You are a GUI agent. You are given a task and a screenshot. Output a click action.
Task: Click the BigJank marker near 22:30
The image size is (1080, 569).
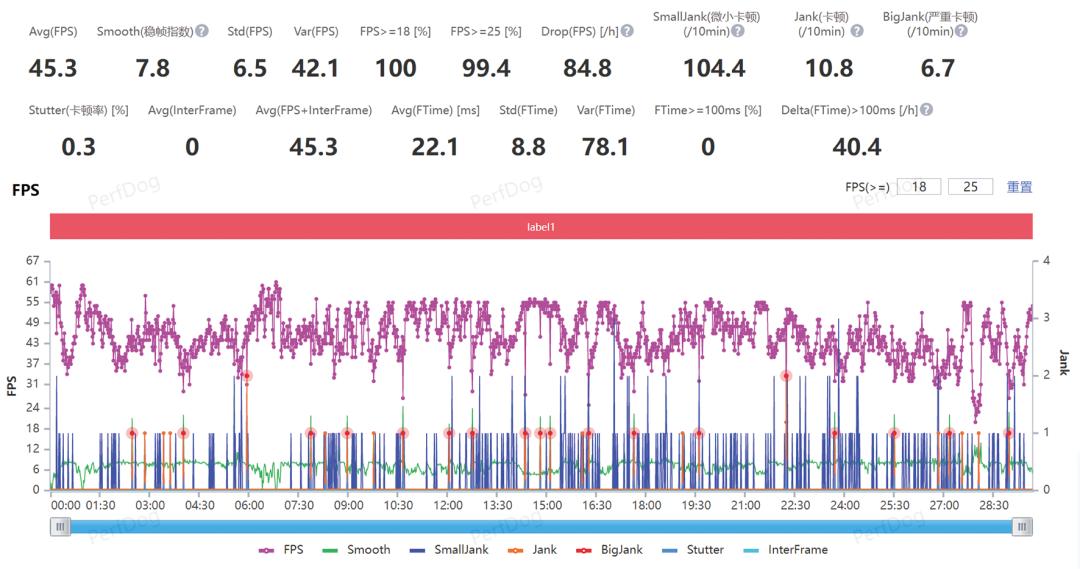(787, 376)
